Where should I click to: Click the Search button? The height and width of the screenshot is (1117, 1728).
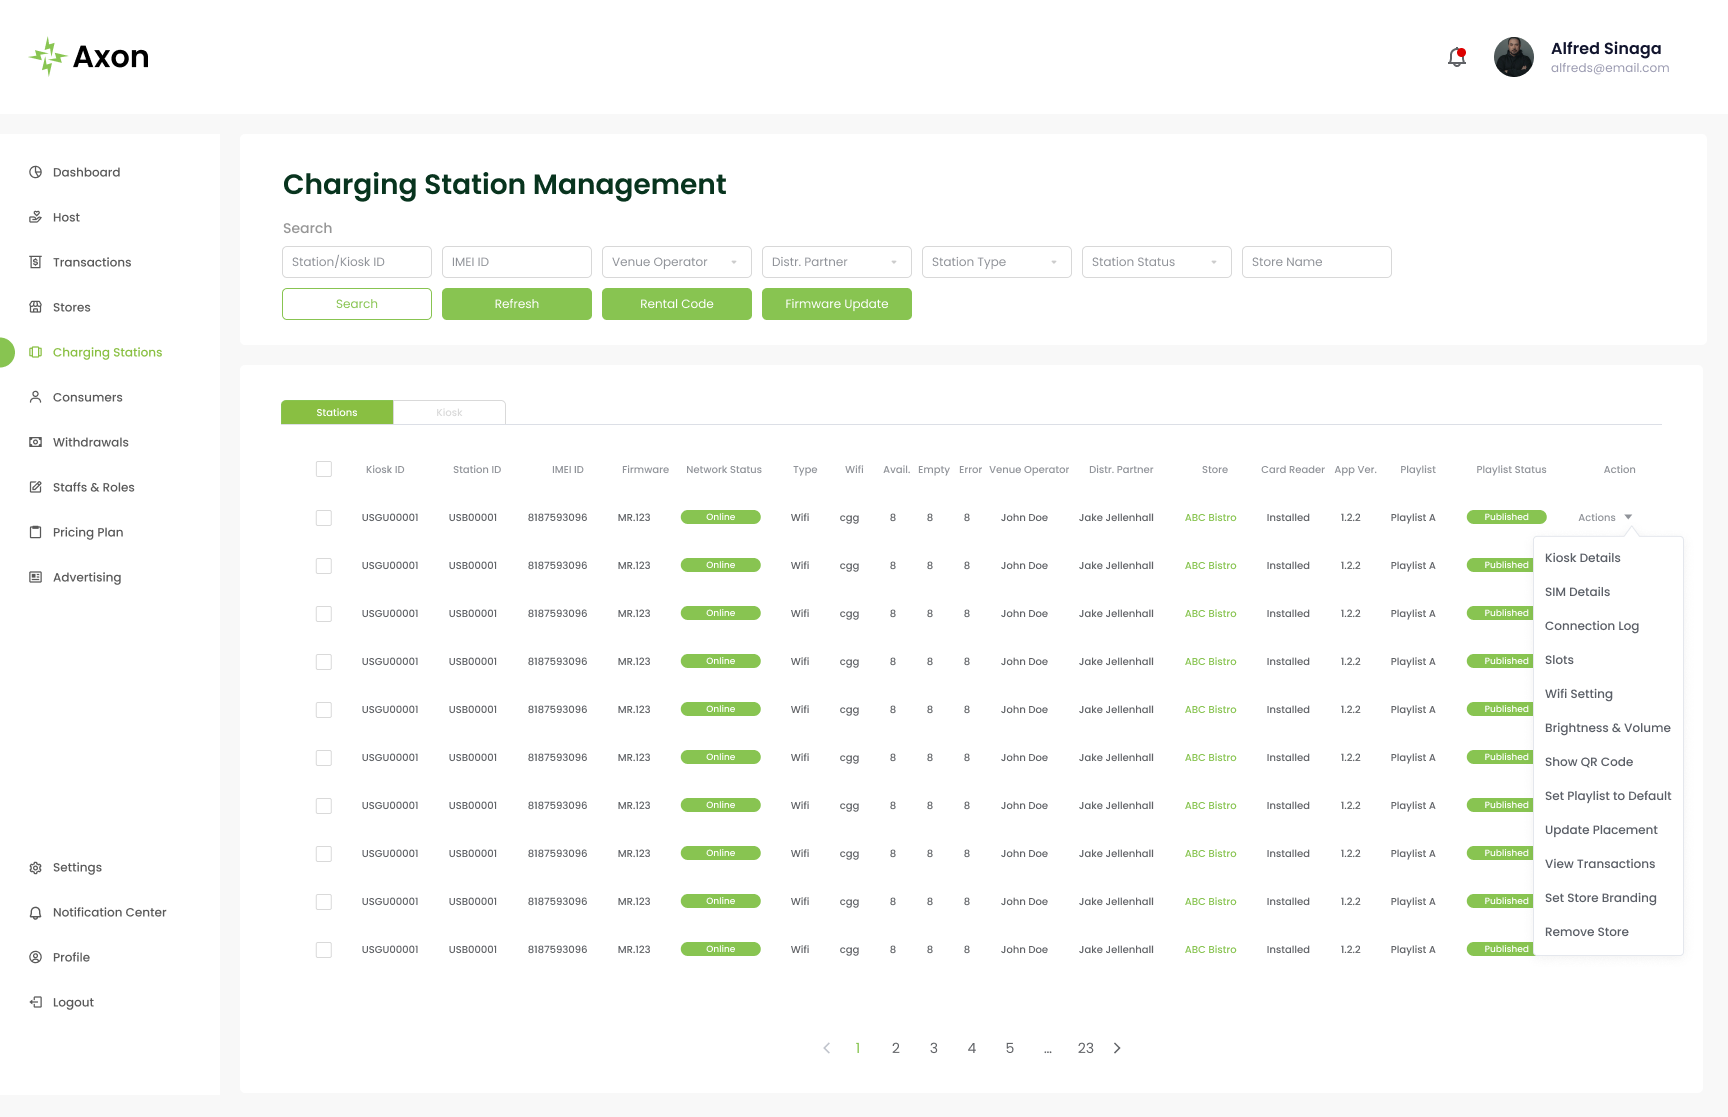click(357, 304)
